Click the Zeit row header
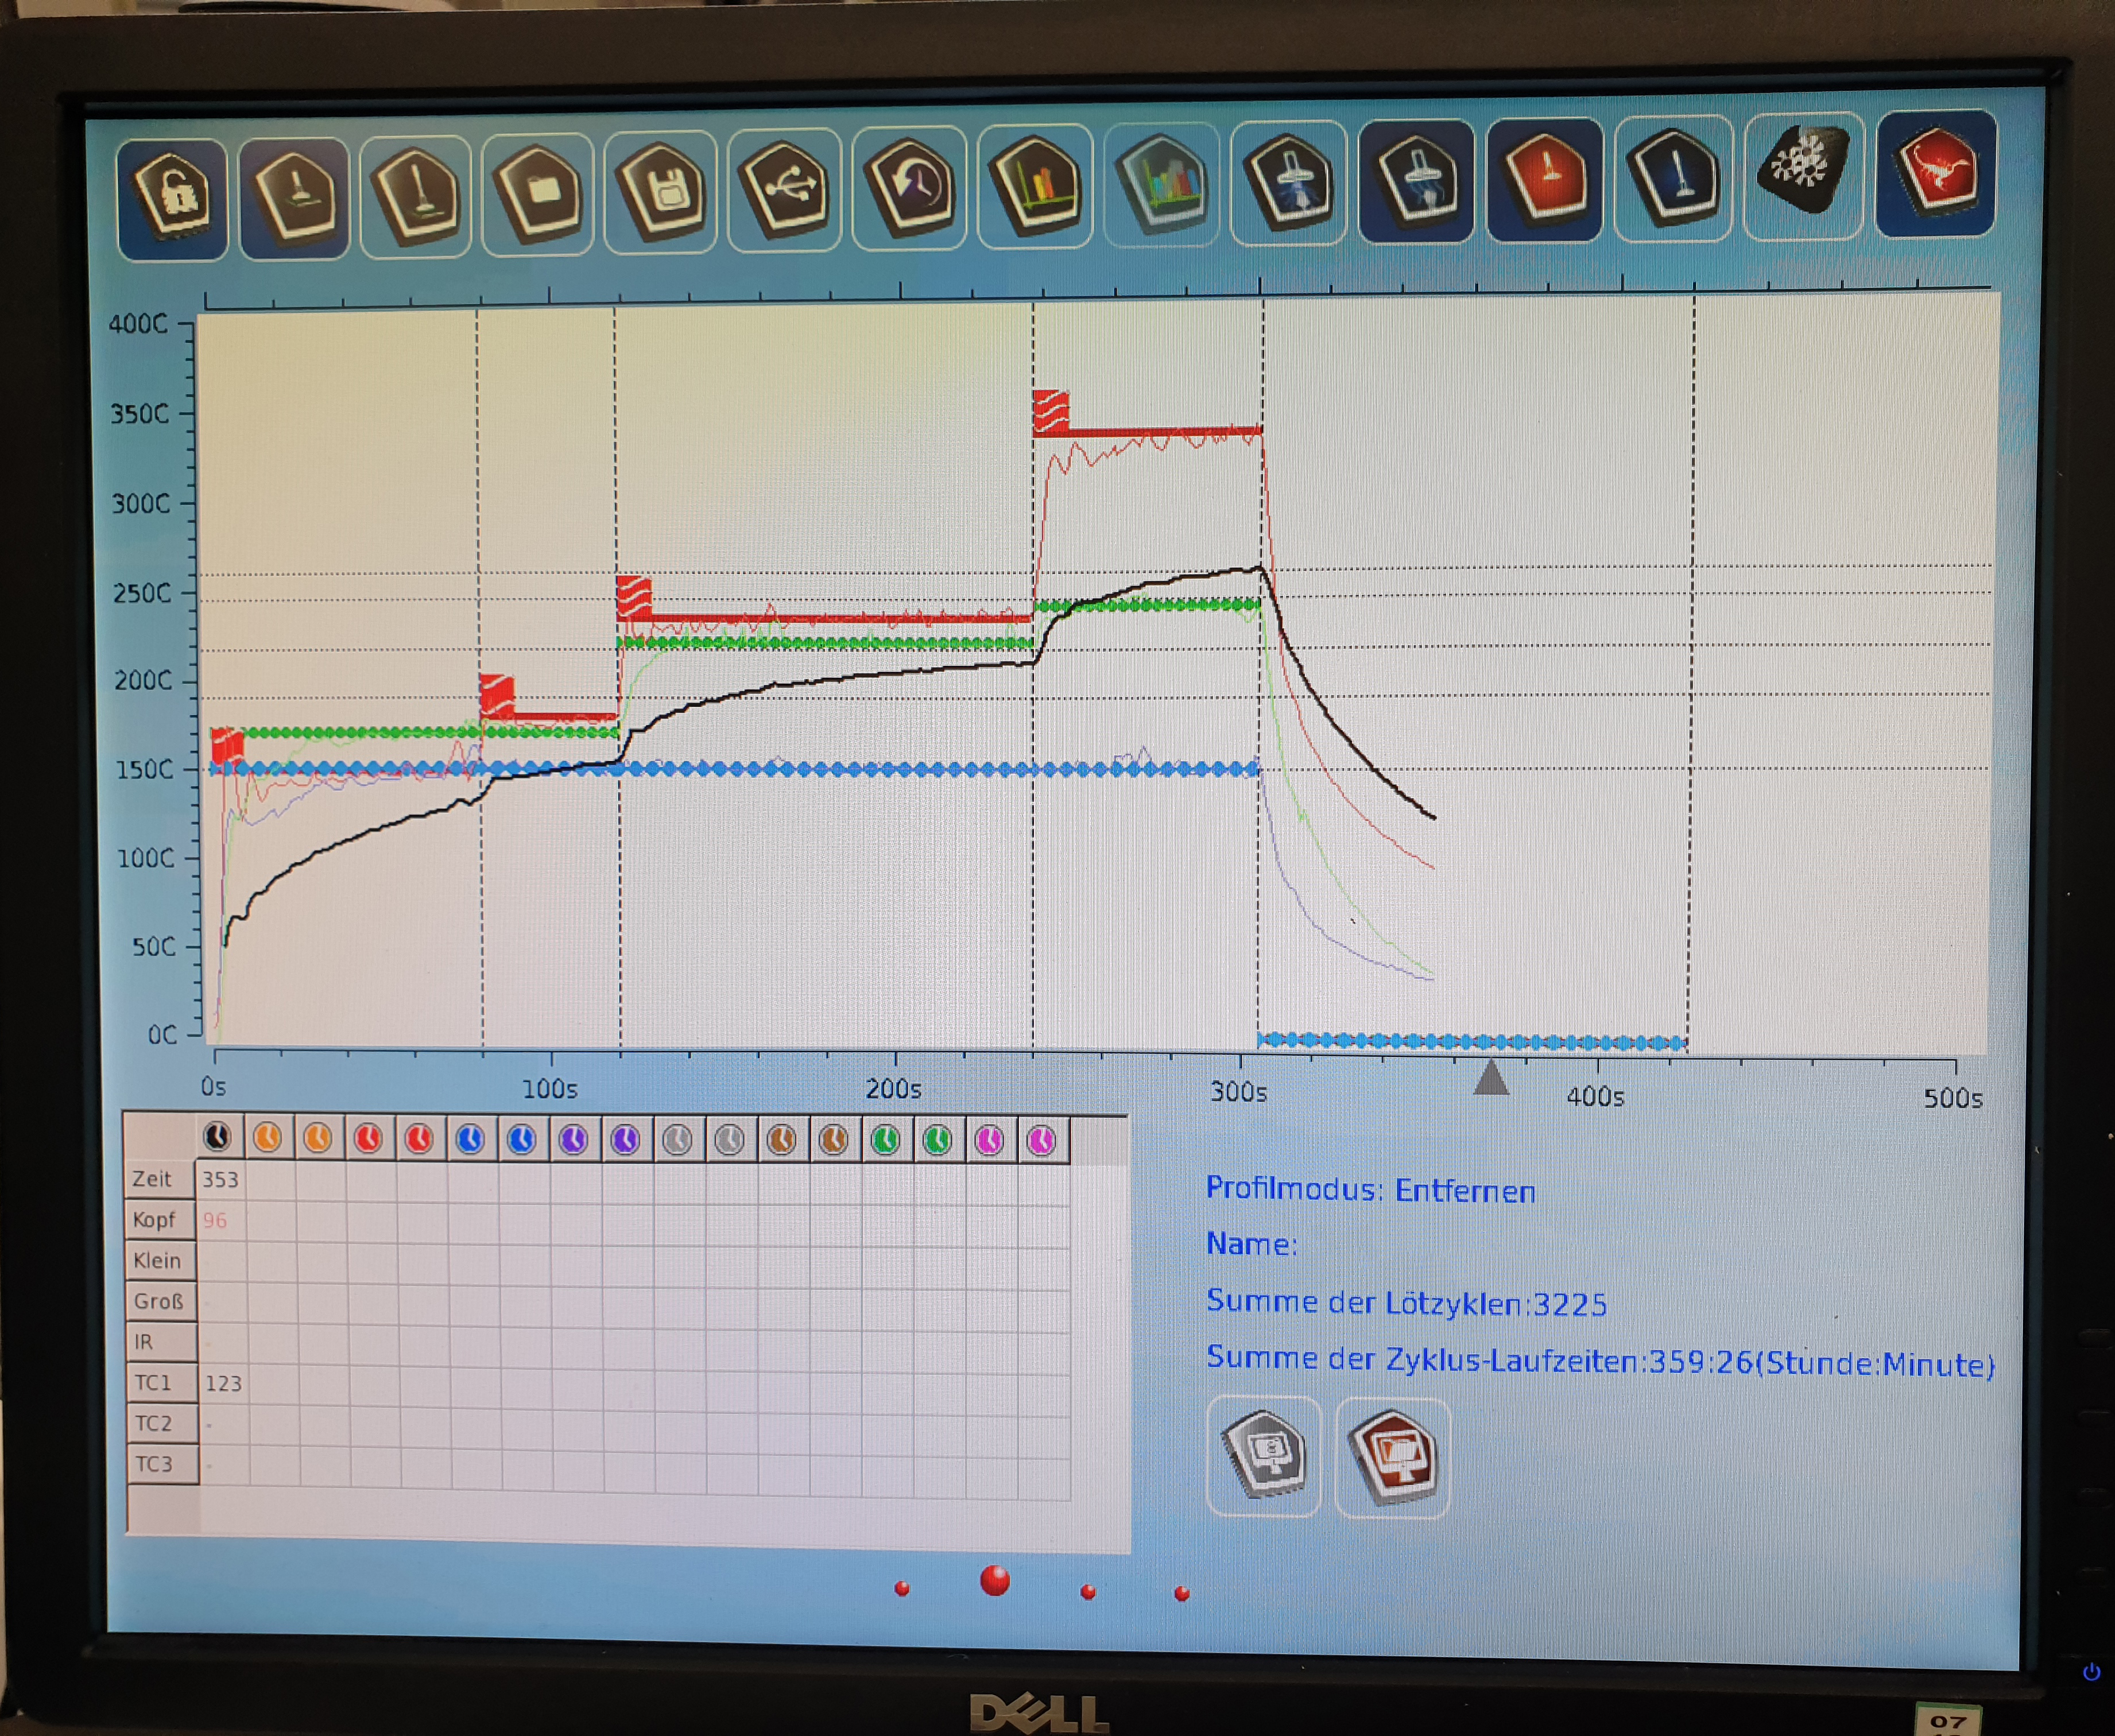2115x1736 pixels. (153, 1179)
